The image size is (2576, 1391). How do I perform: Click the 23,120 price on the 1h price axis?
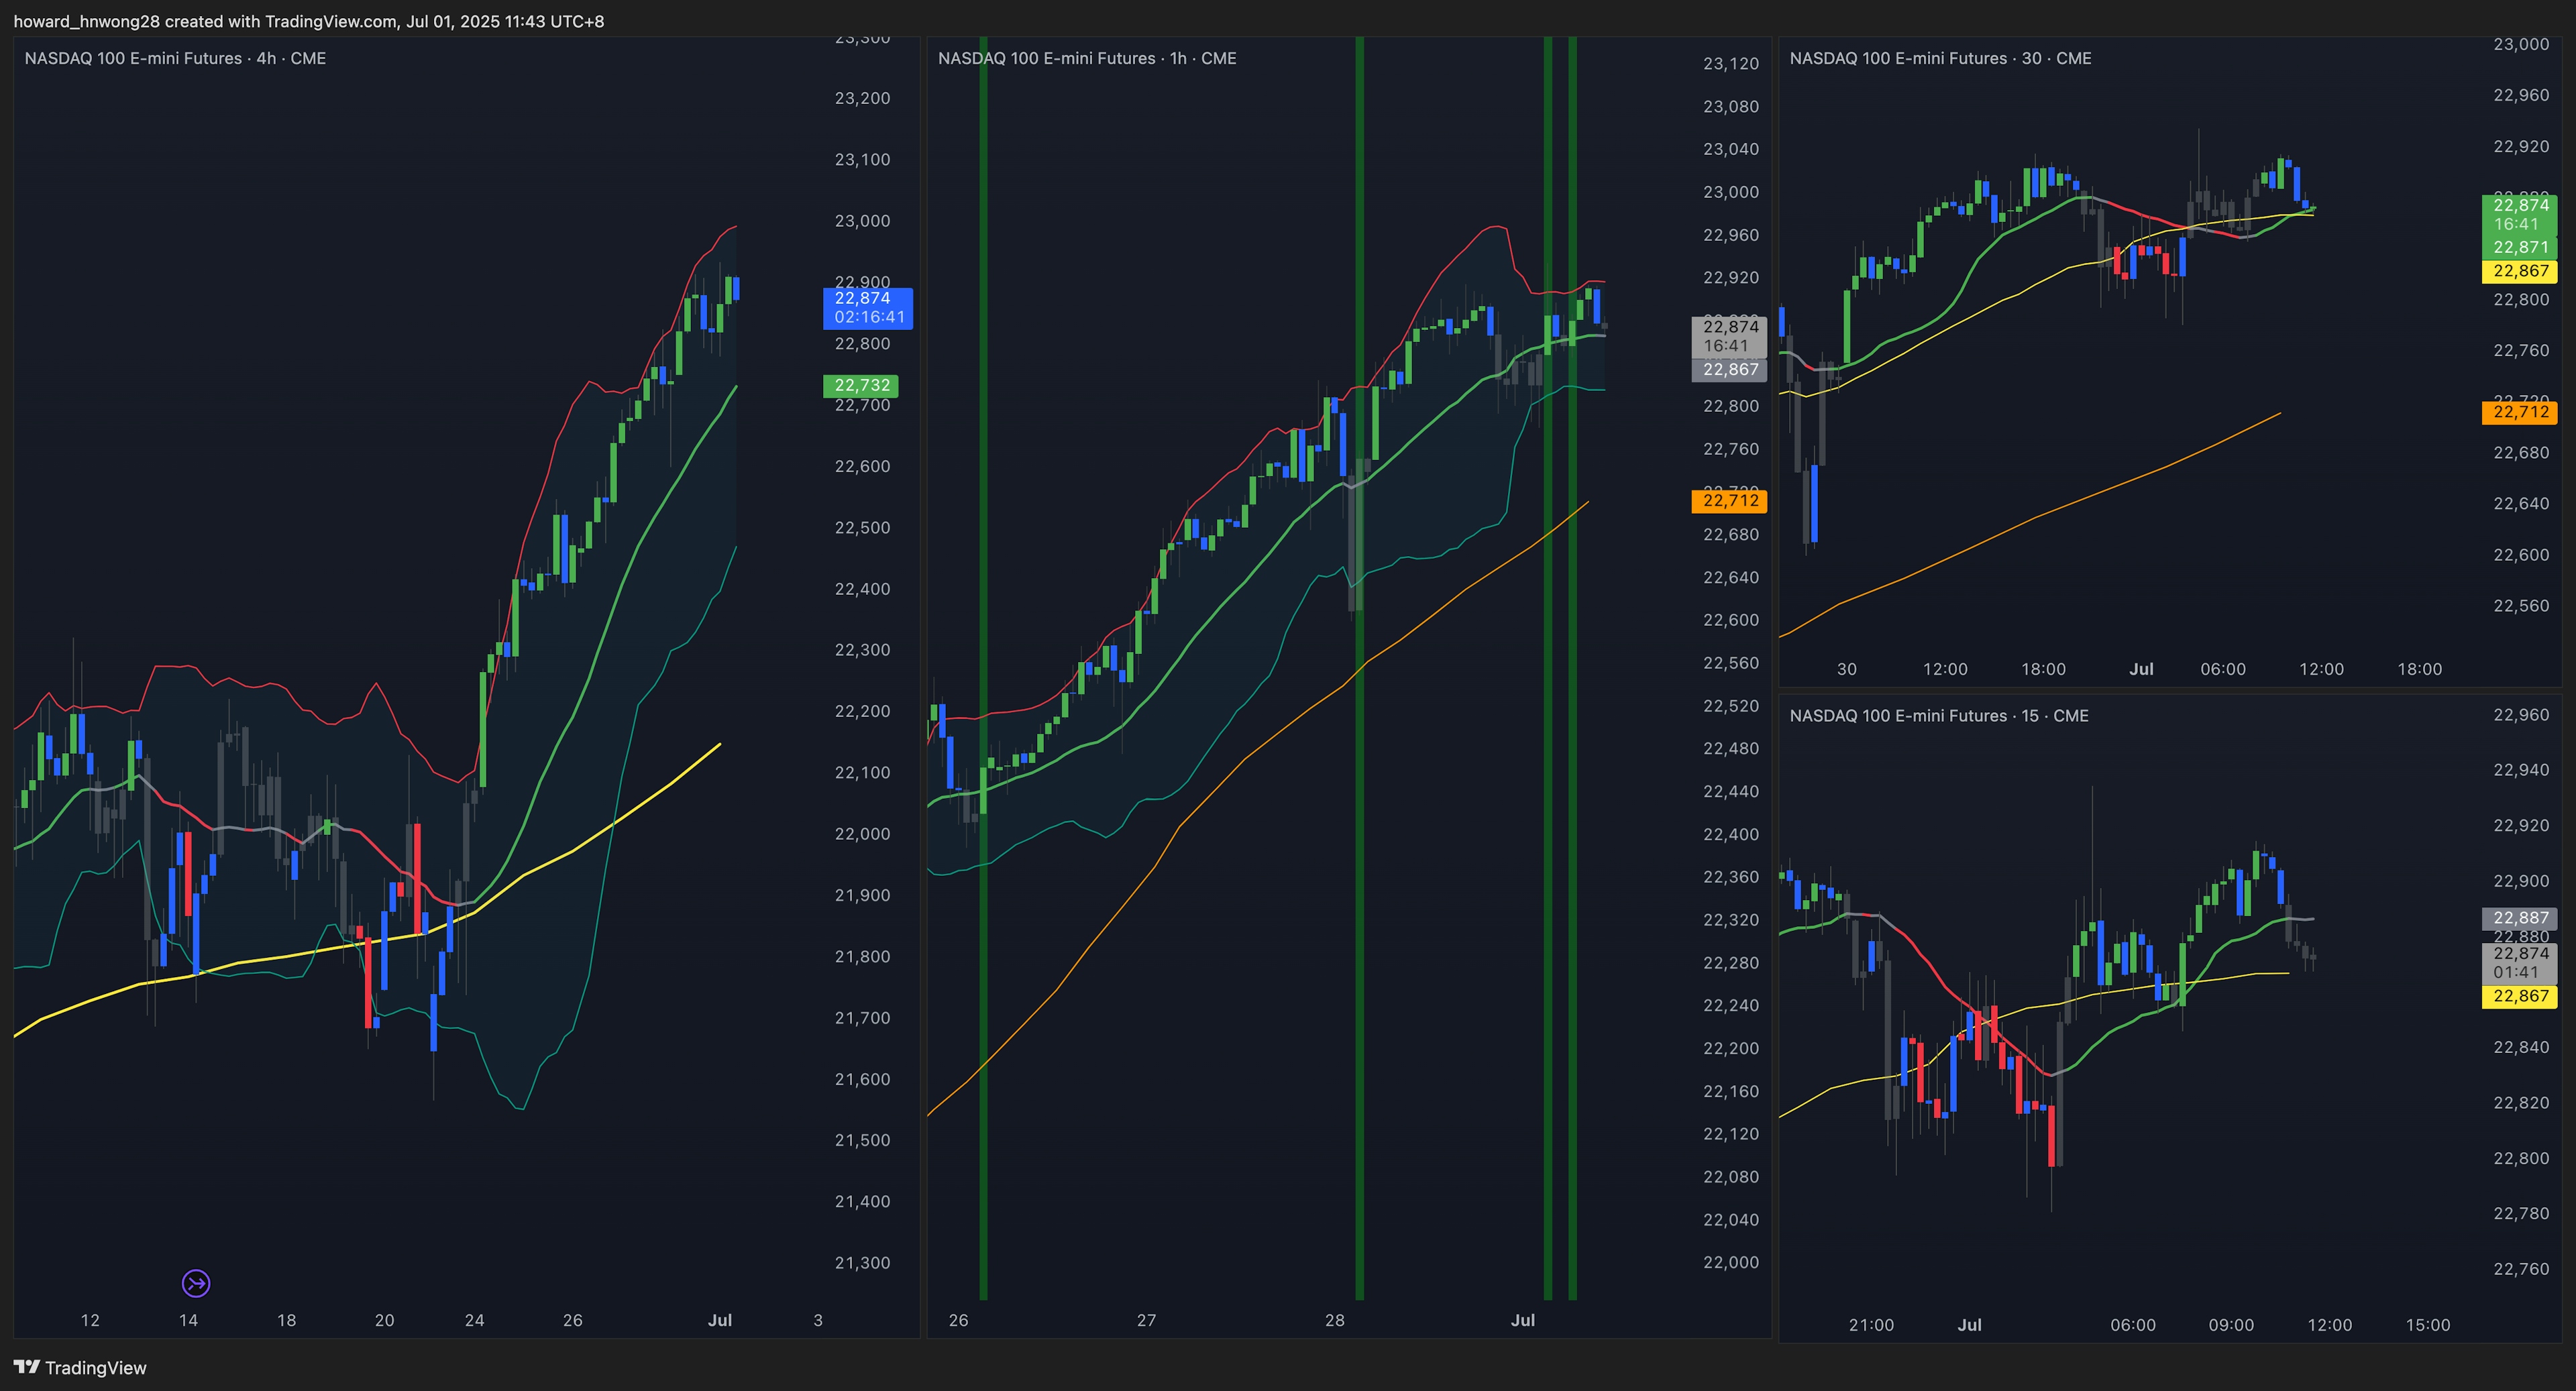1731,63
